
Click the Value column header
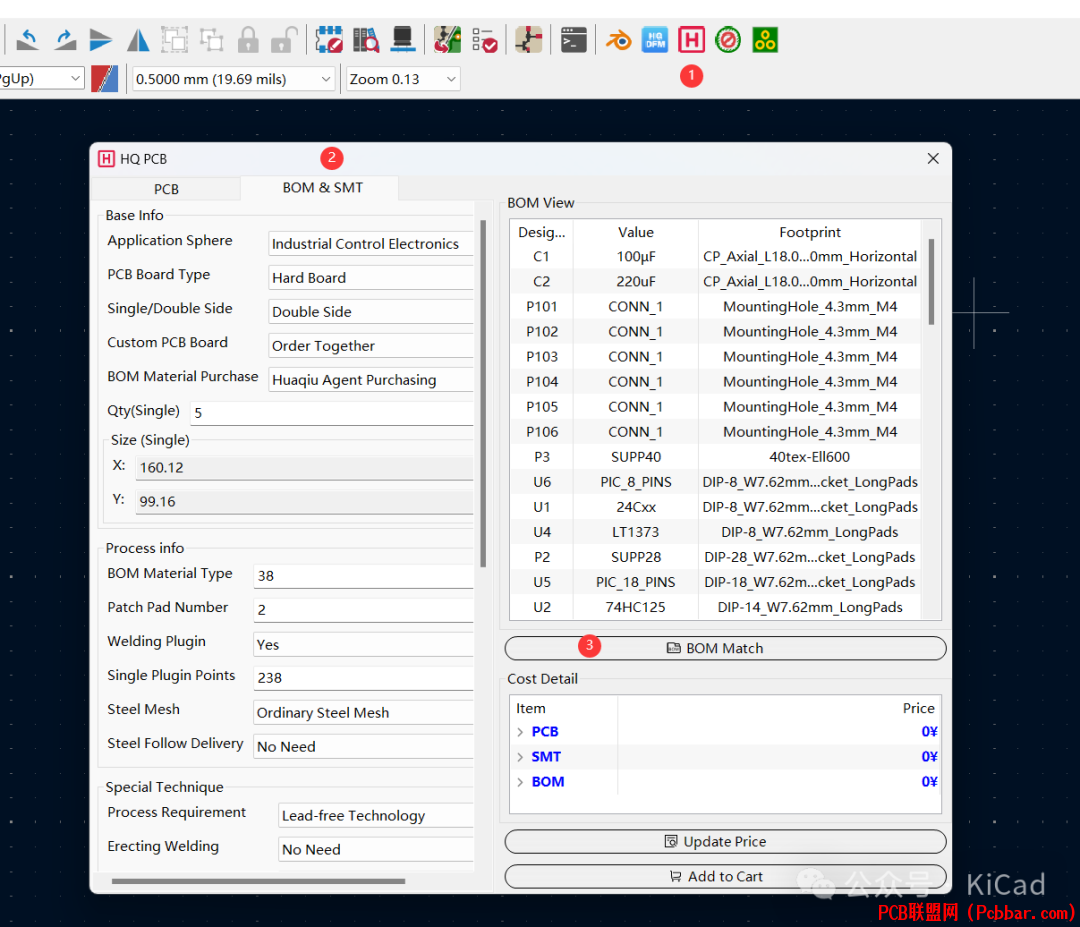[x=636, y=232]
